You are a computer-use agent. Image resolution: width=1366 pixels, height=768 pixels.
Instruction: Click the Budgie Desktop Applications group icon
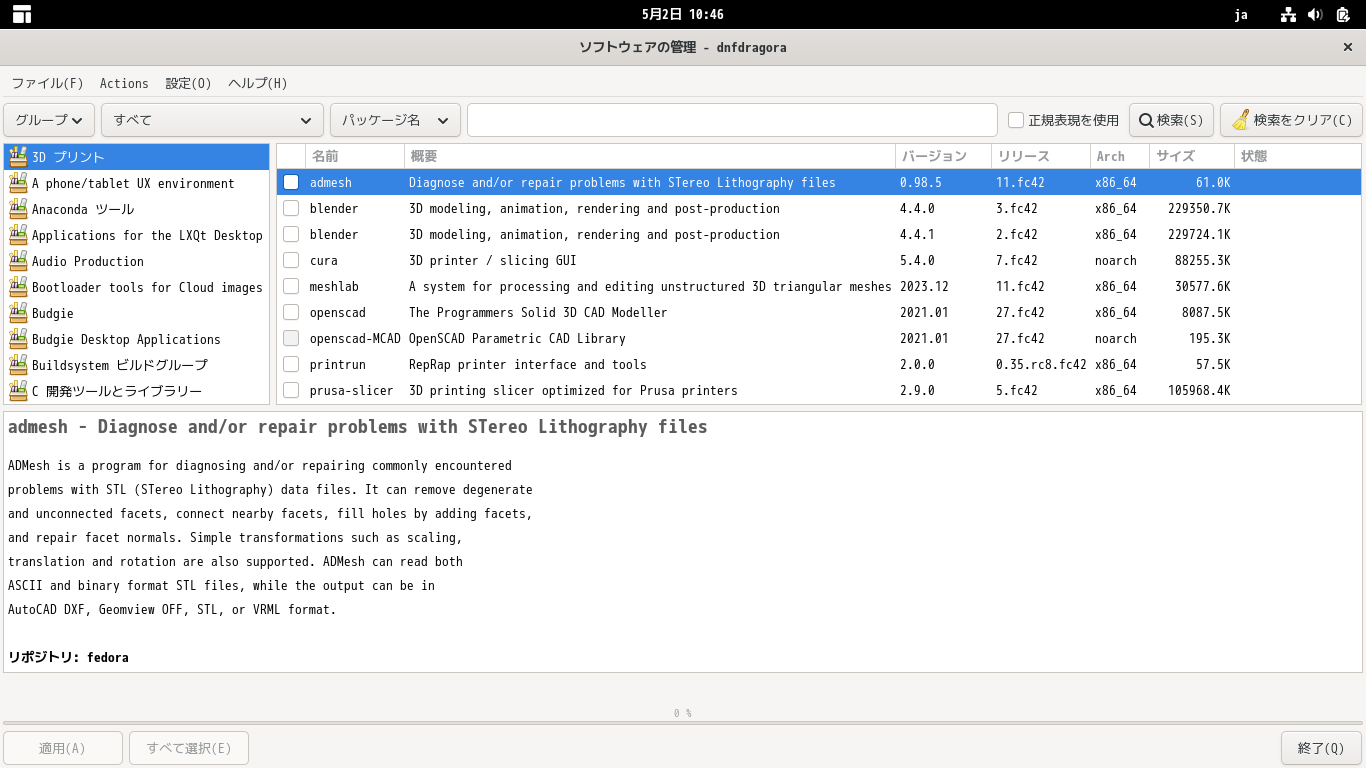tap(18, 339)
